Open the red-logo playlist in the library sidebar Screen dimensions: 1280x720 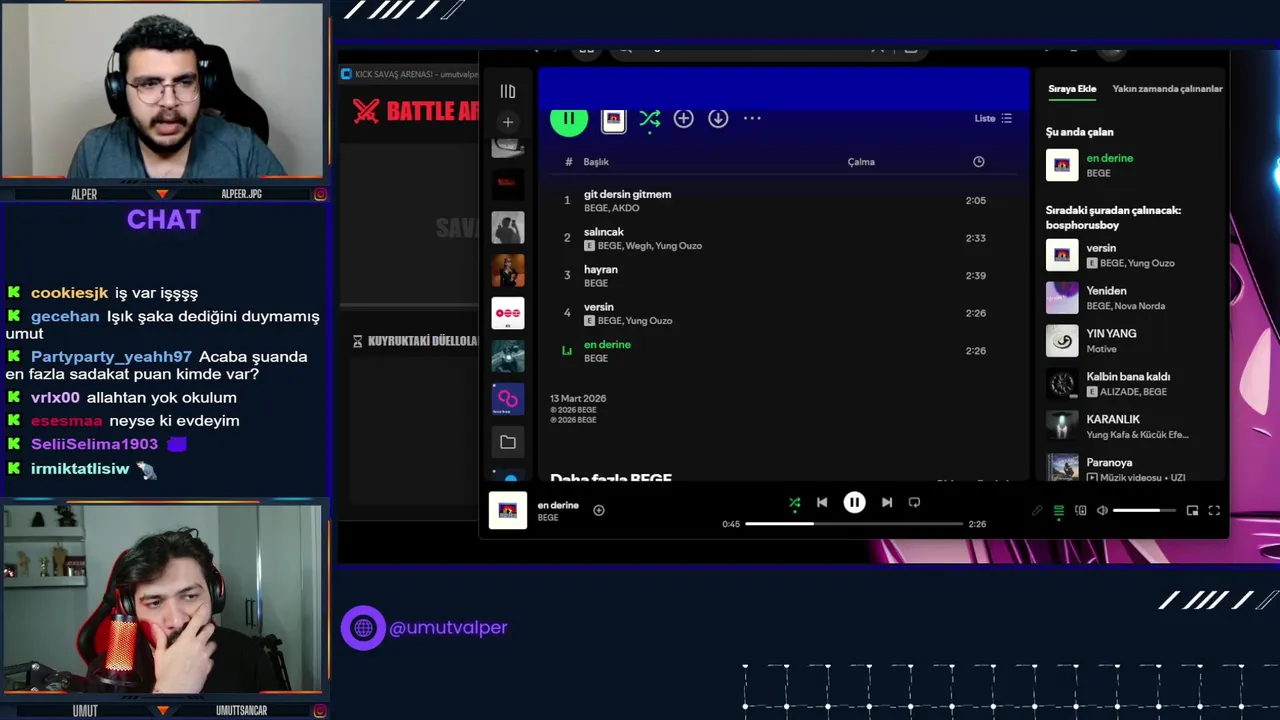point(508,184)
